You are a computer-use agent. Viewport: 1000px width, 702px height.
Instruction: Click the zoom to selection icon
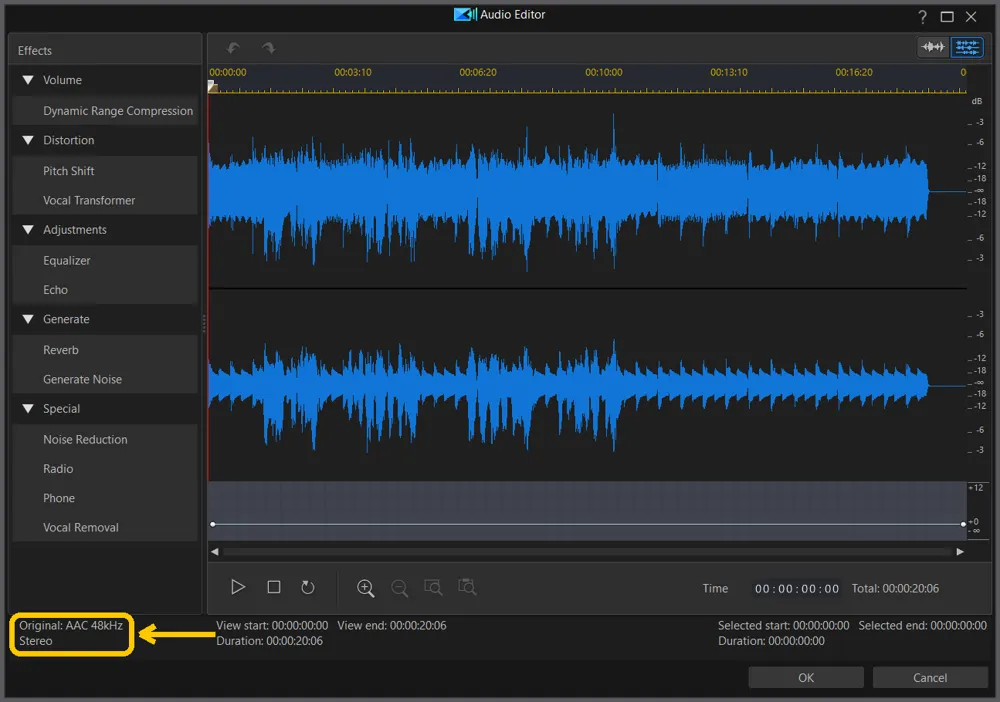click(x=433, y=587)
